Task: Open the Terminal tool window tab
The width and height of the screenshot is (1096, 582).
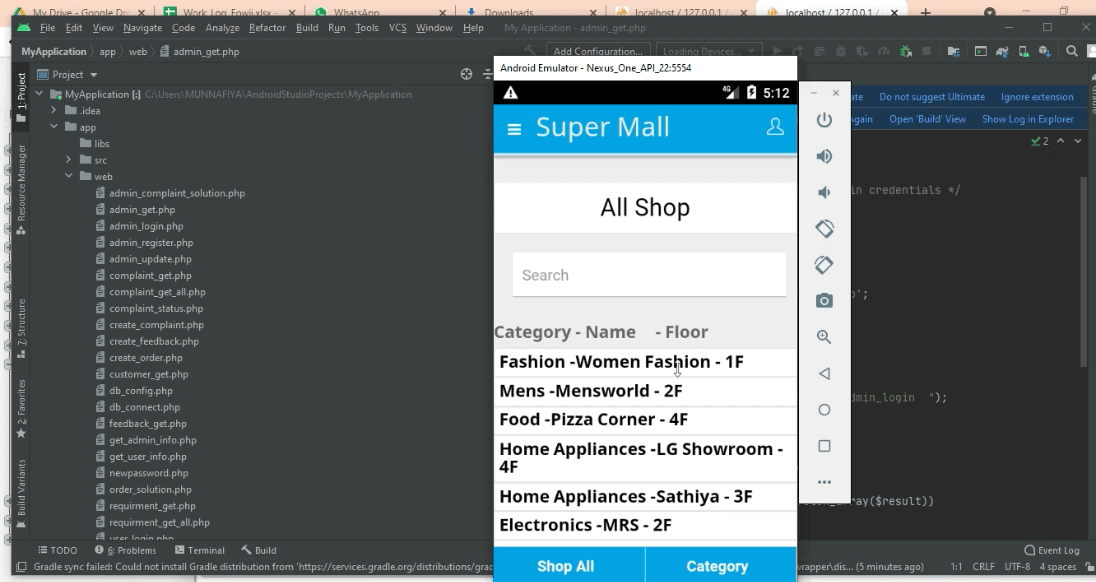Action: coord(200,550)
